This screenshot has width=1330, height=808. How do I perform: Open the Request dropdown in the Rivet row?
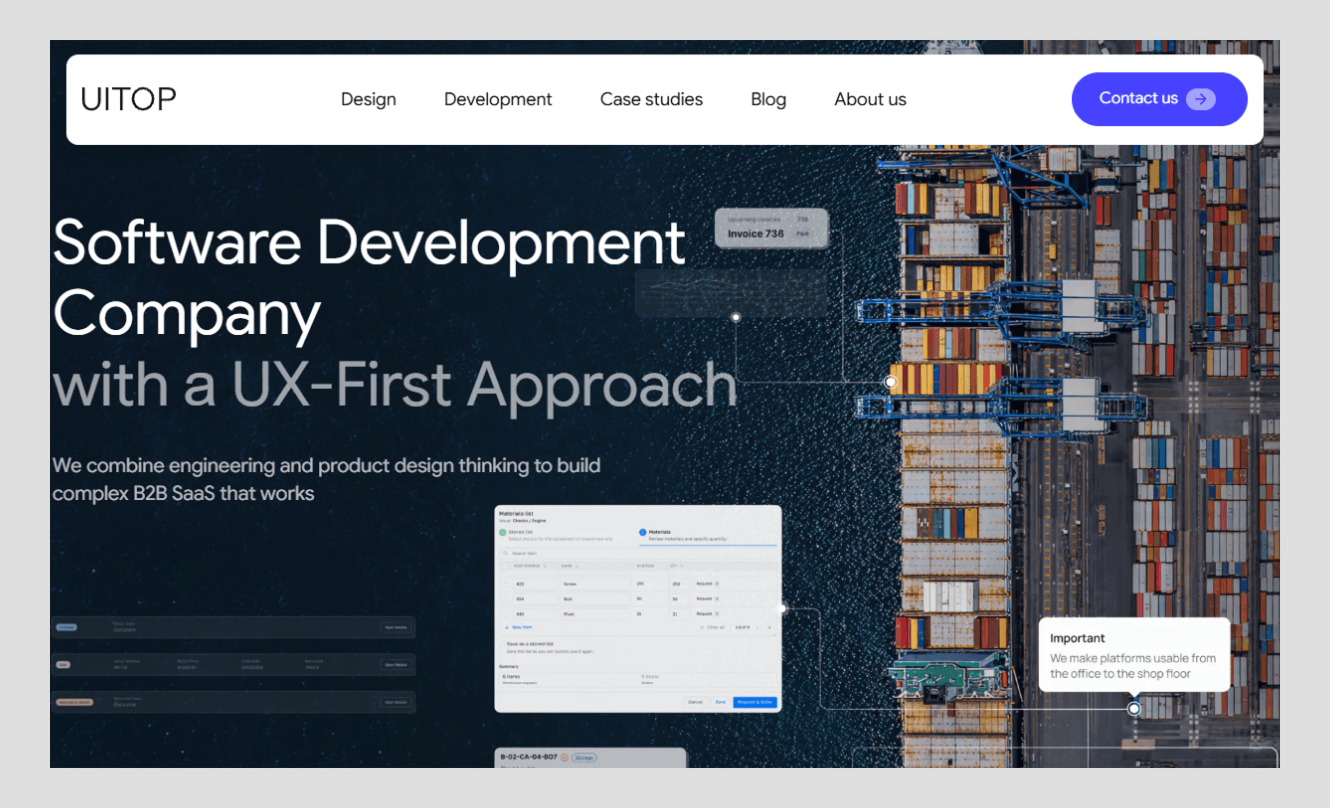click(x=708, y=613)
